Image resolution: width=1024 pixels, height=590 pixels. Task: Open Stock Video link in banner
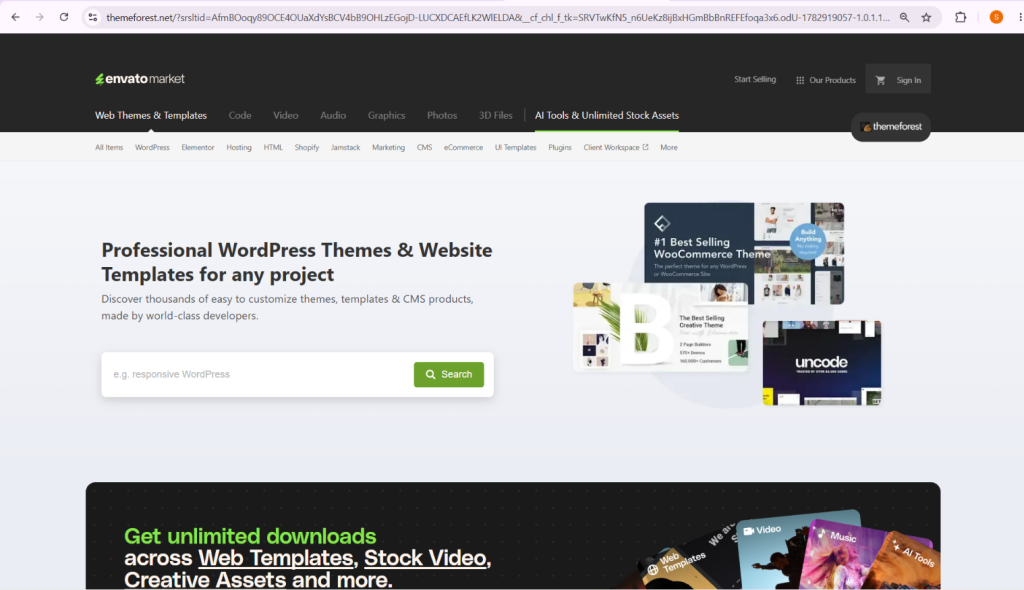pyautogui.click(x=424, y=558)
